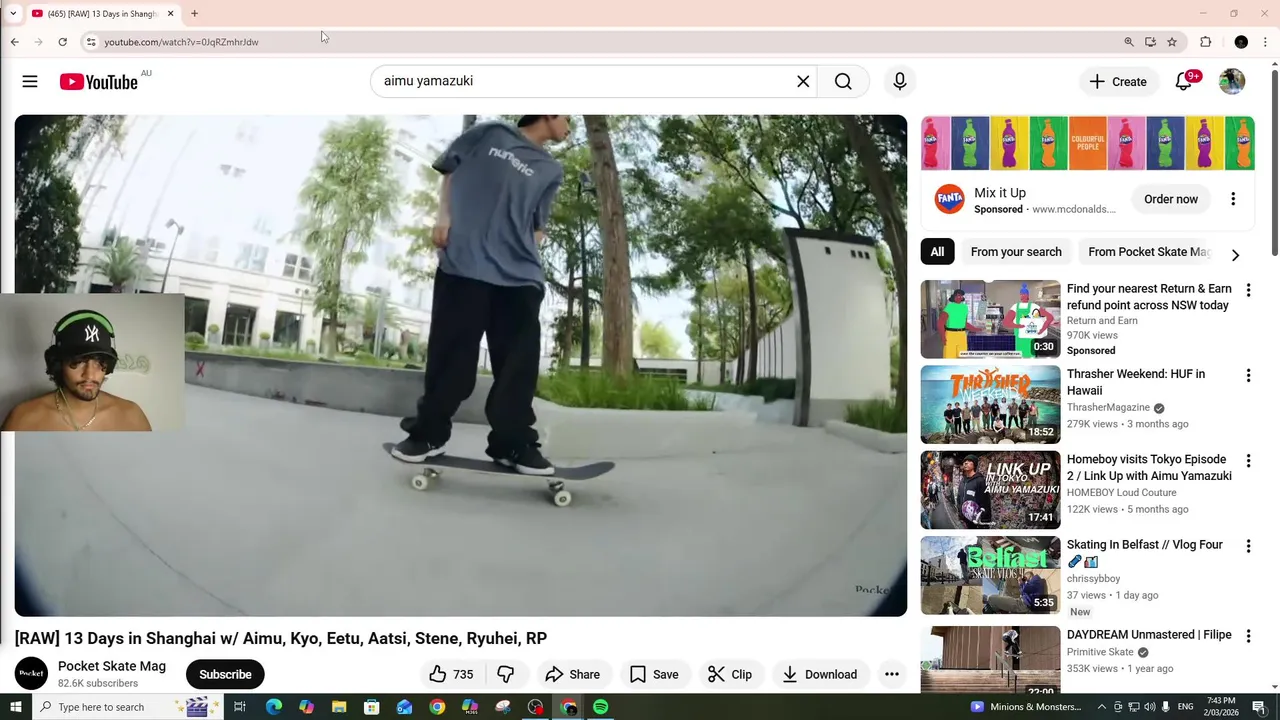Open options menu for Homeboy Tokyo video
The image size is (1280, 720).
(1248, 461)
